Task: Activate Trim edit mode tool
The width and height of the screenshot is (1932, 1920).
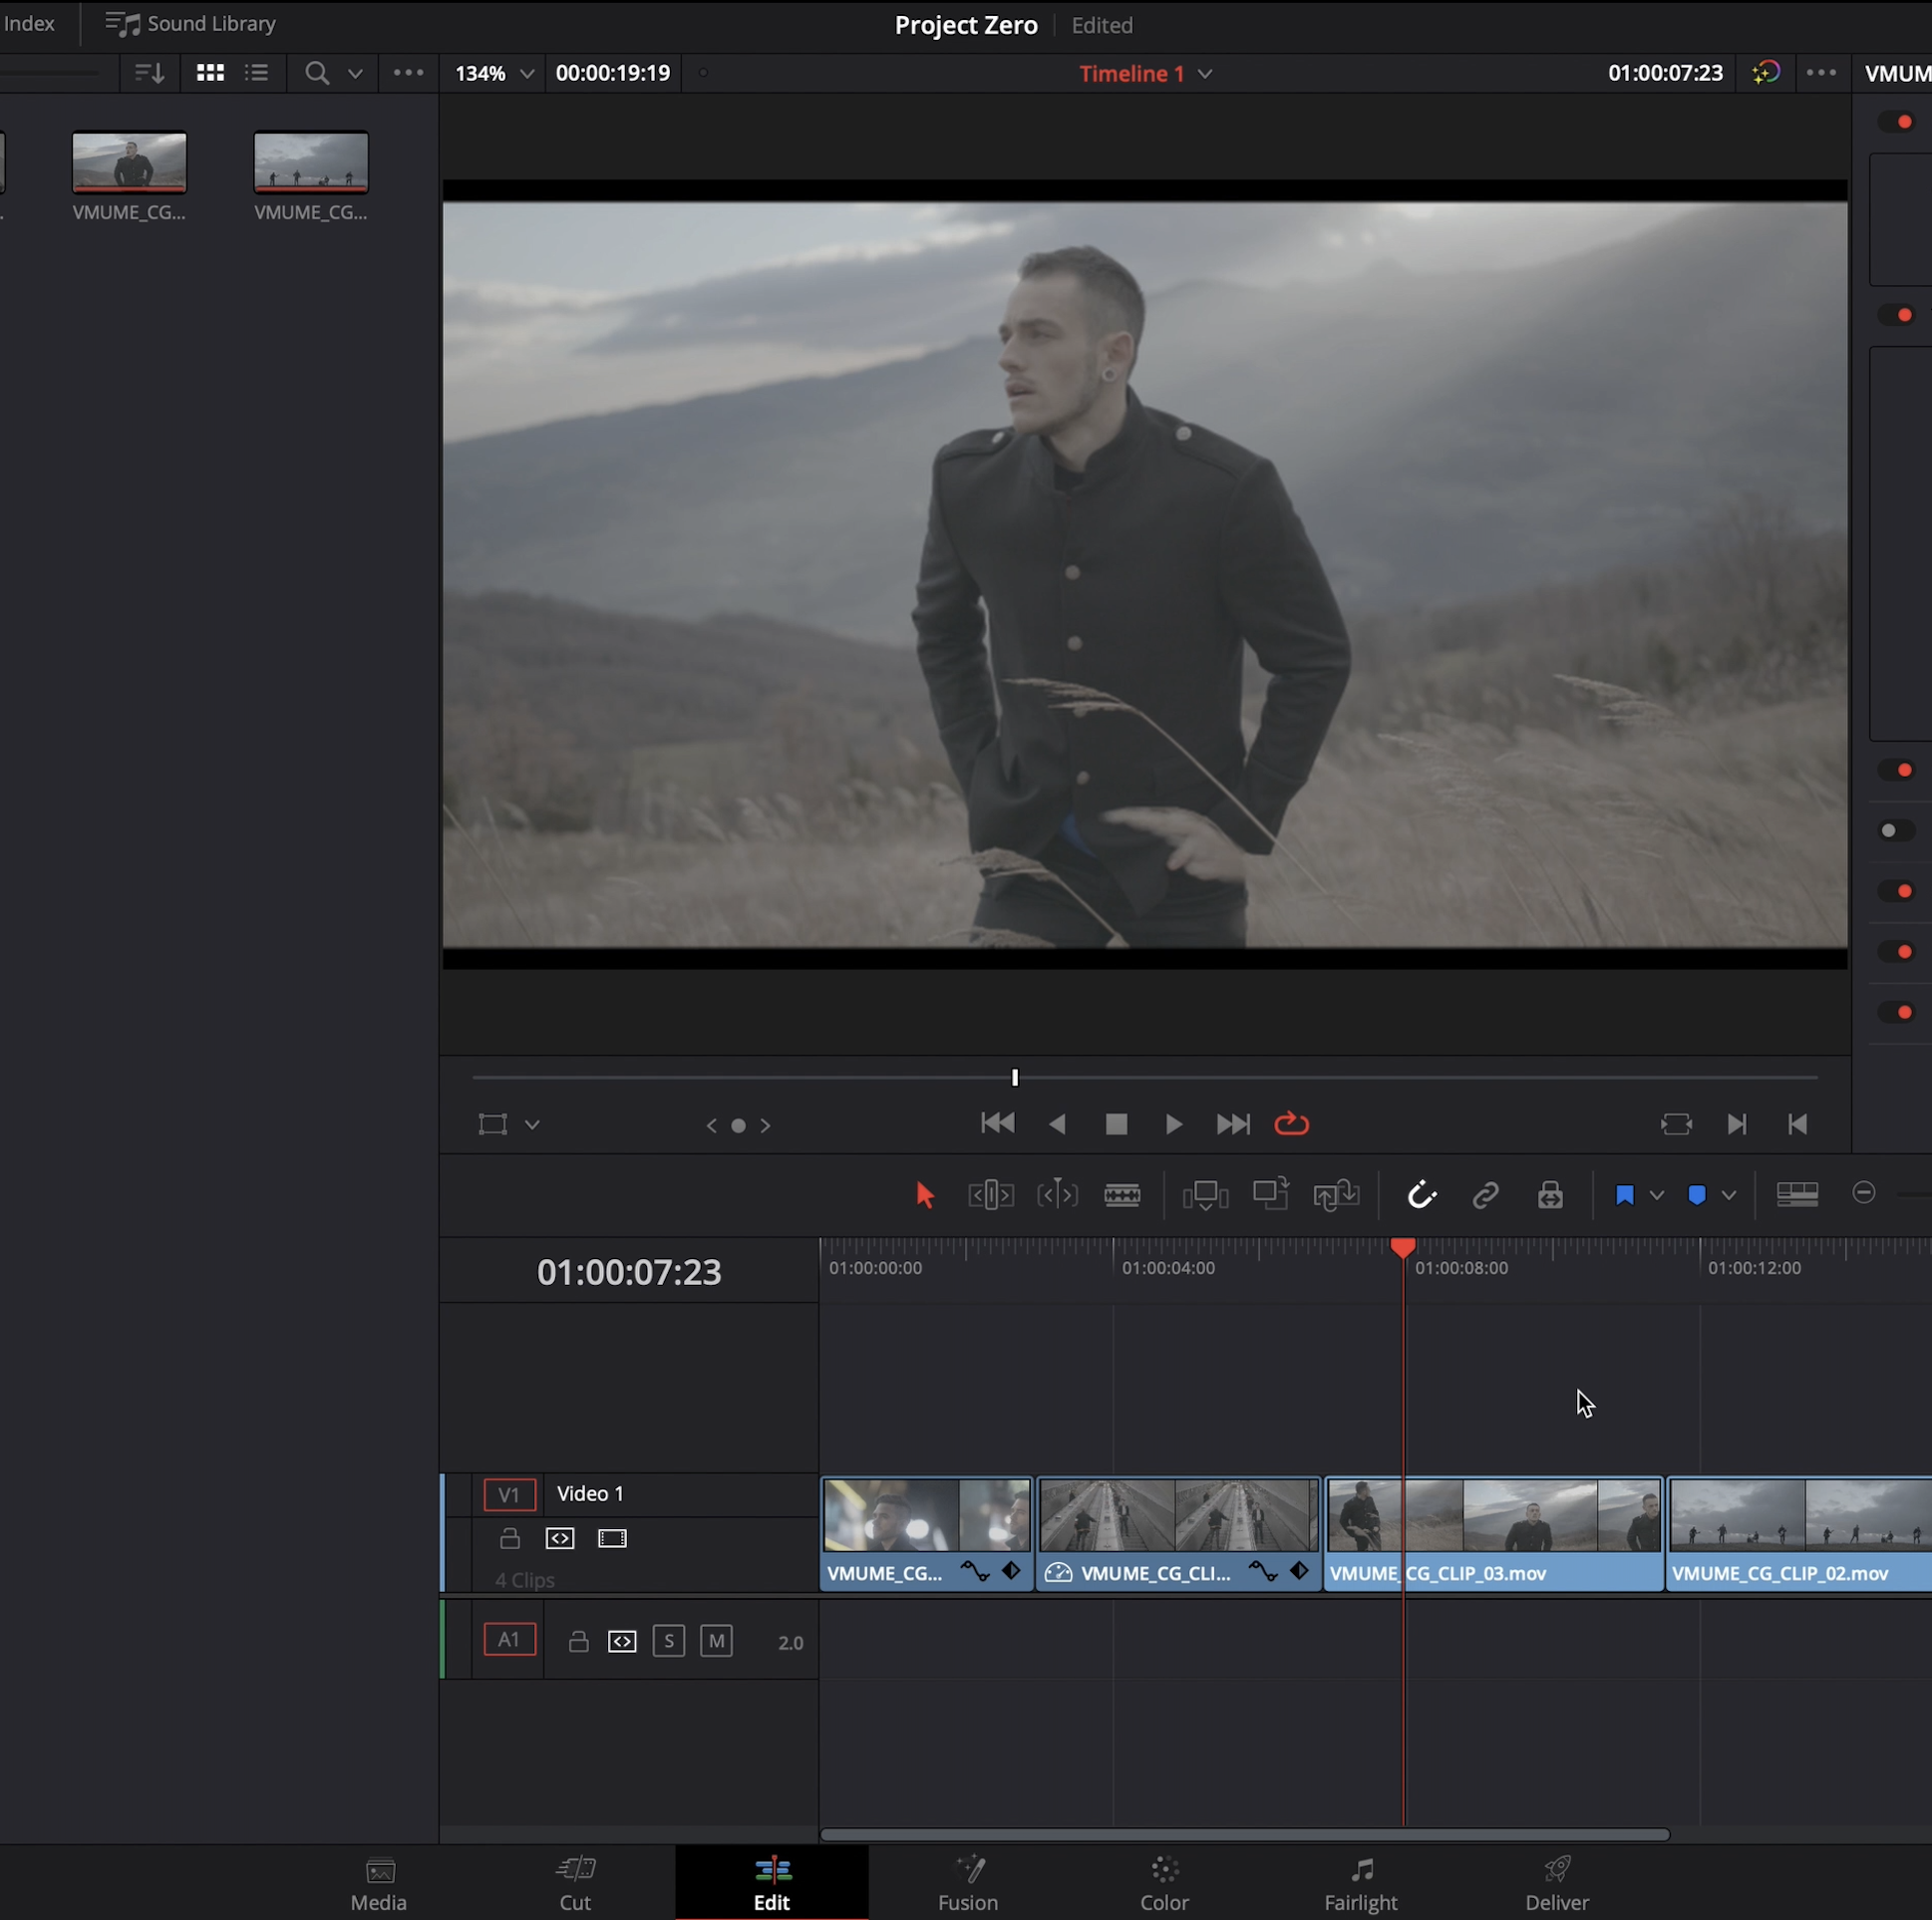Action: (990, 1194)
